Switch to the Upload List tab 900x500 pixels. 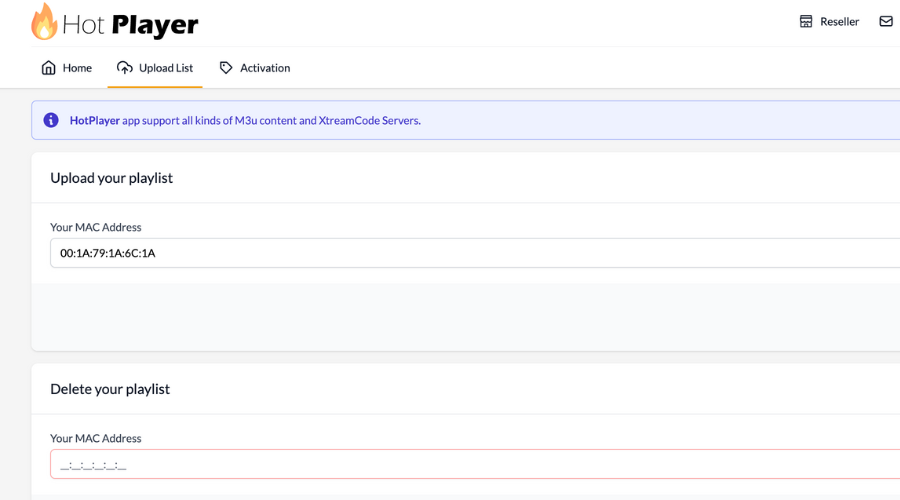click(155, 68)
